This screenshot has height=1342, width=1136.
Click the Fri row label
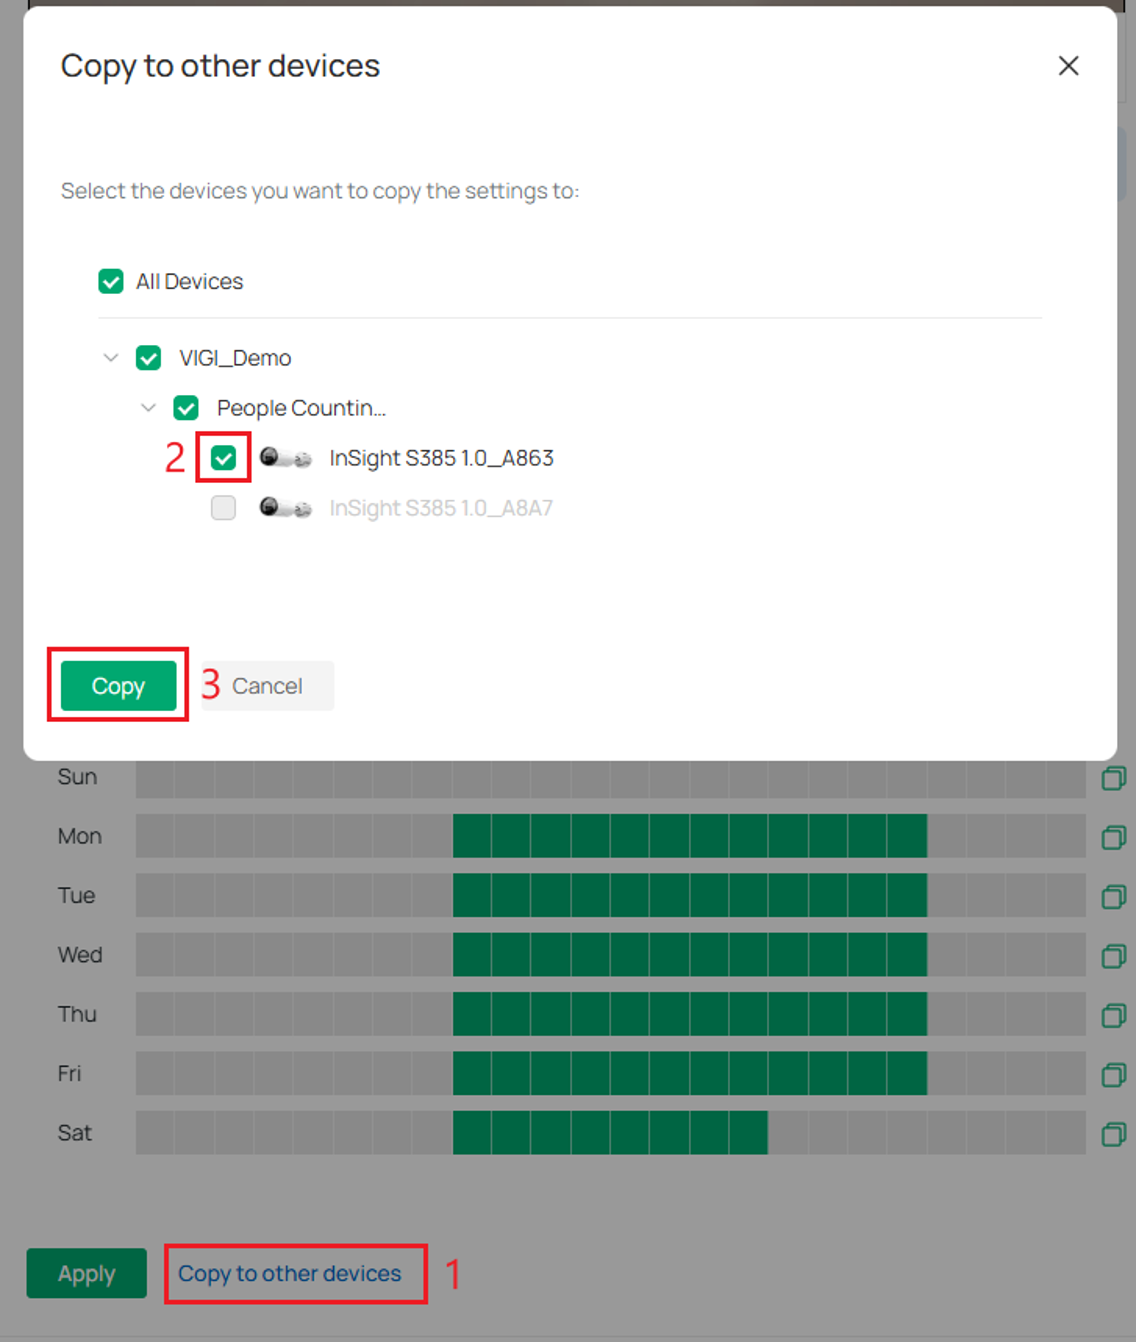pyautogui.click(x=69, y=1073)
